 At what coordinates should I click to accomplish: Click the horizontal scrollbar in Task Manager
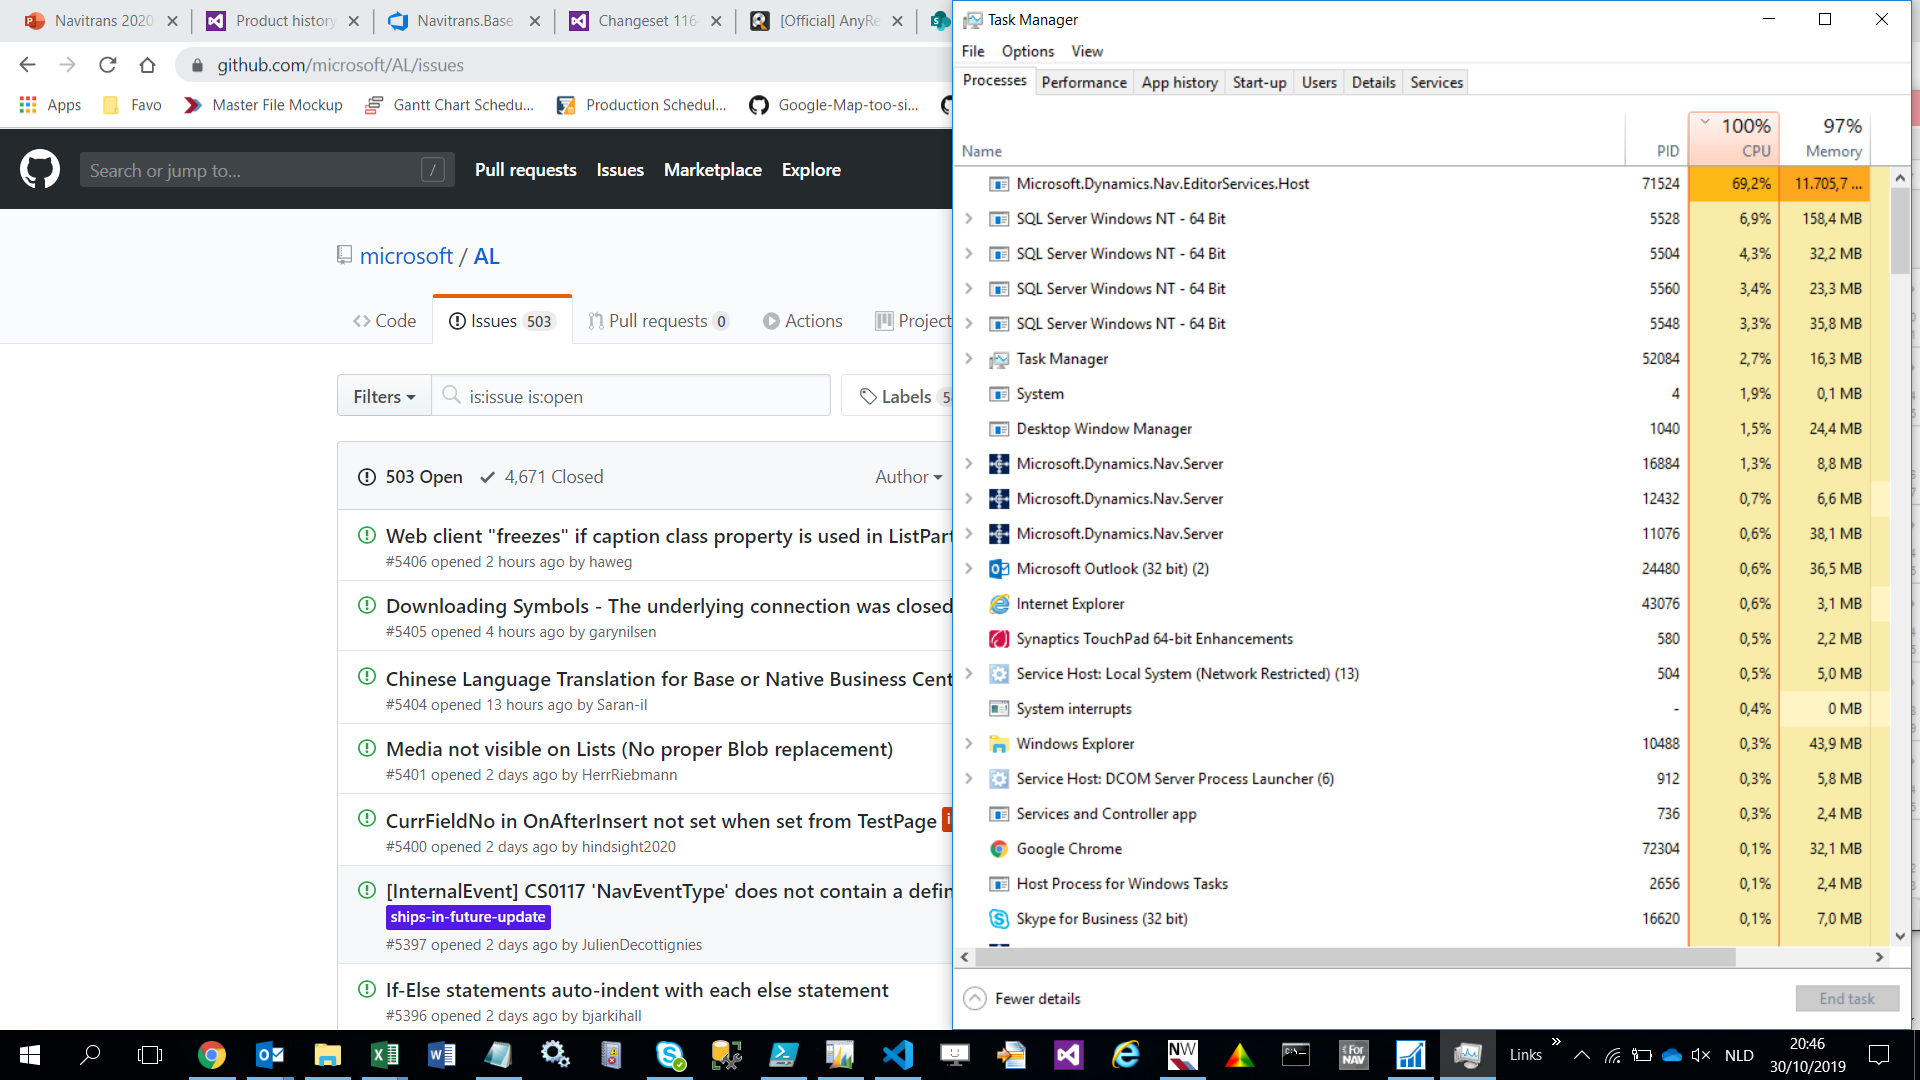(1355, 957)
